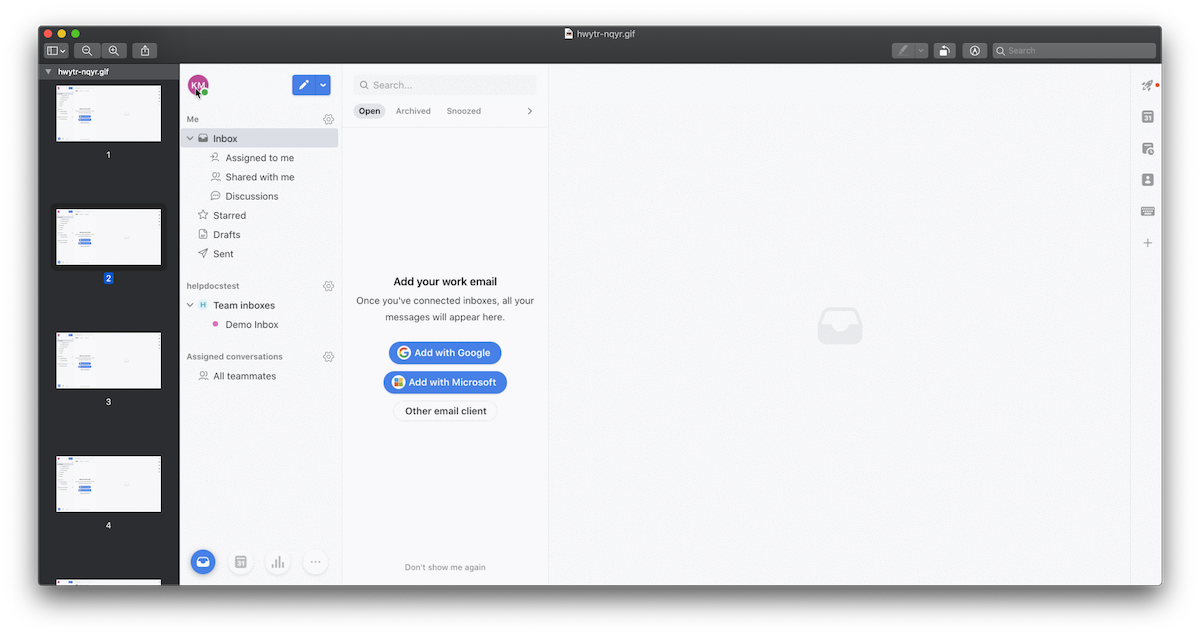Select the Inbox folder

click(x=260, y=138)
